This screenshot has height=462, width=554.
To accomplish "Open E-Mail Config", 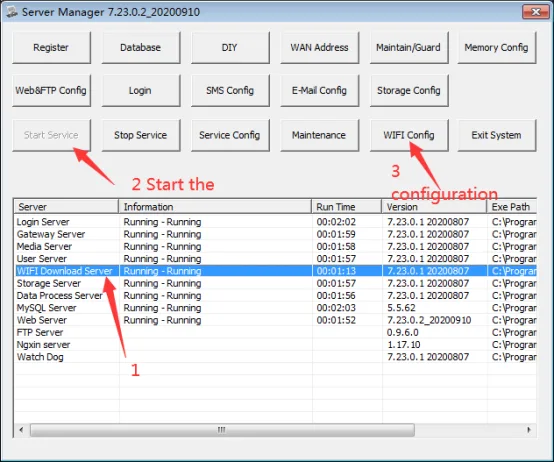I will click(319, 90).
